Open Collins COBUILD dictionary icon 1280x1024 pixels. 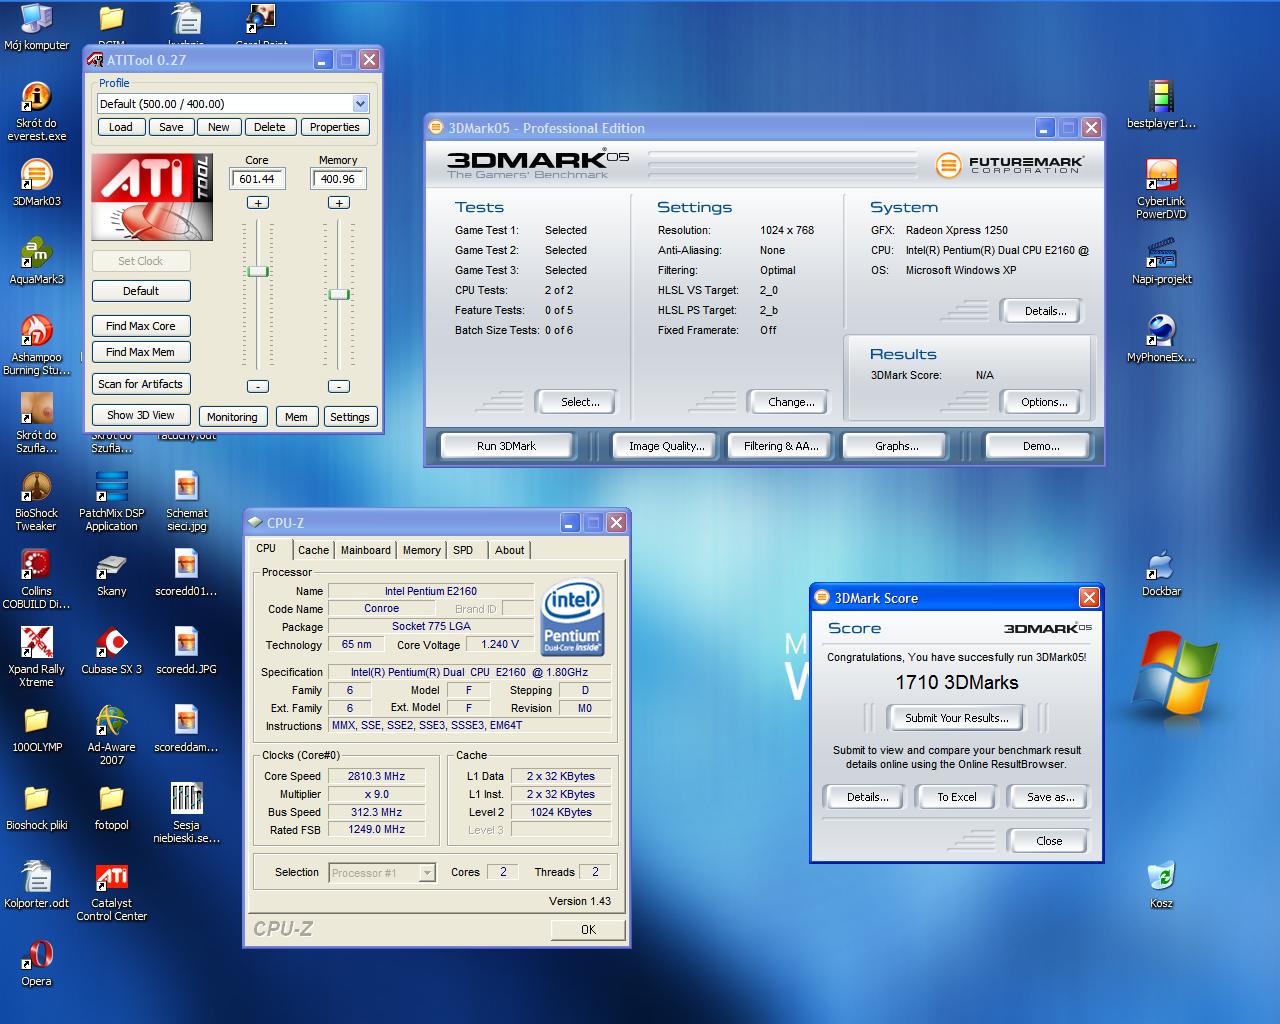tap(36, 579)
